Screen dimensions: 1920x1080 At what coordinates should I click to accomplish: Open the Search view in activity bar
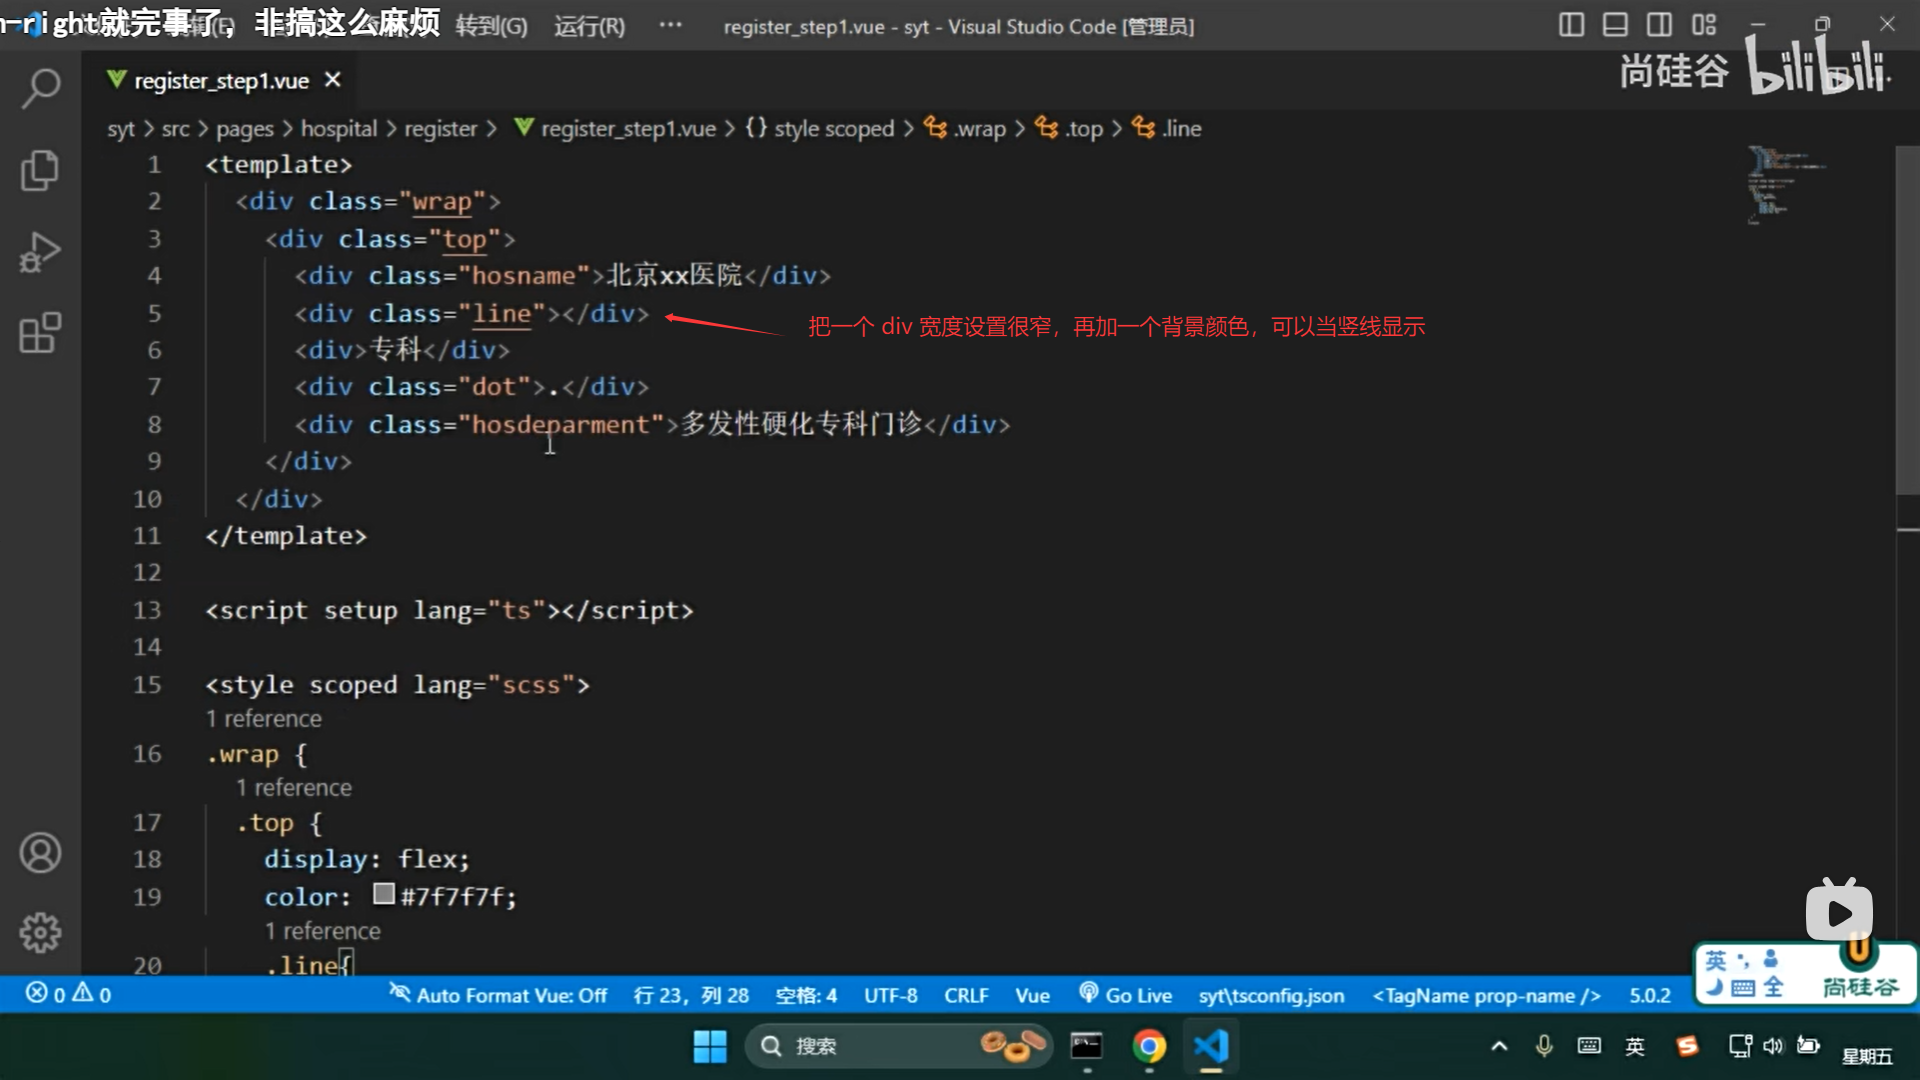click(40, 88)
